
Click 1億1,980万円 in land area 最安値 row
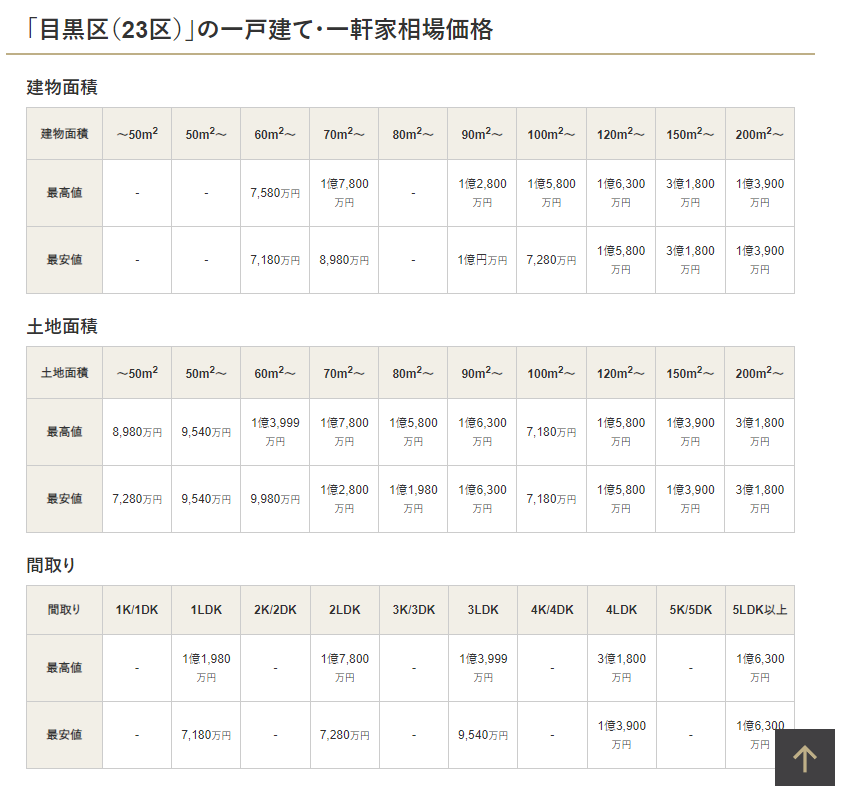coord(413,499)
